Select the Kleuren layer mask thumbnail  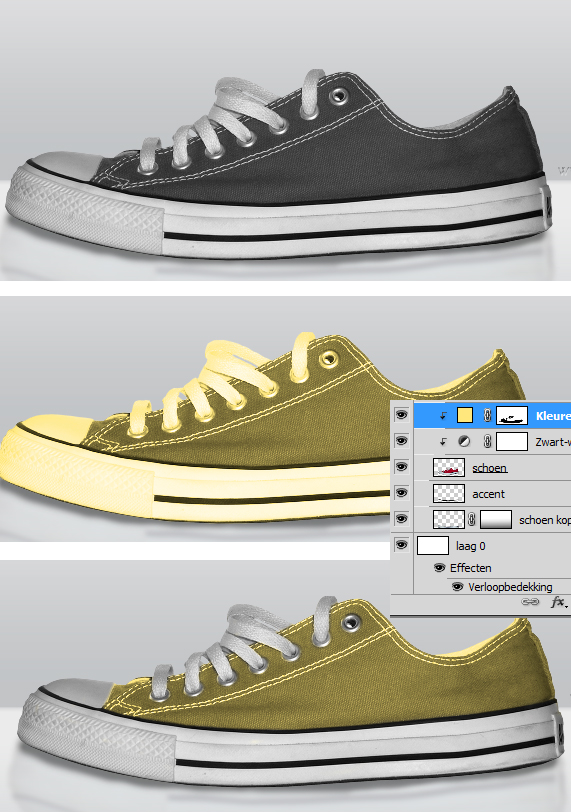coord(512,415)
